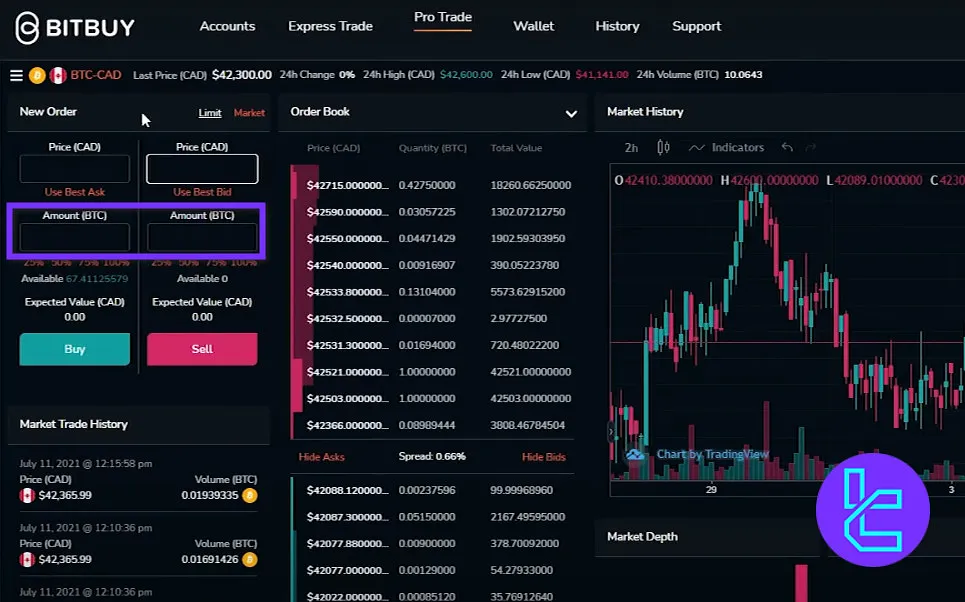Click the TradingView cloud logo icon
This screenshot has height=602, width=965.
point(635,455)
